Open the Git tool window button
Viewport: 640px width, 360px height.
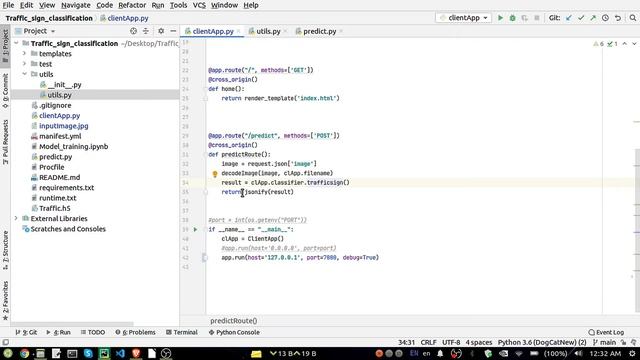[x=26, y=332]
